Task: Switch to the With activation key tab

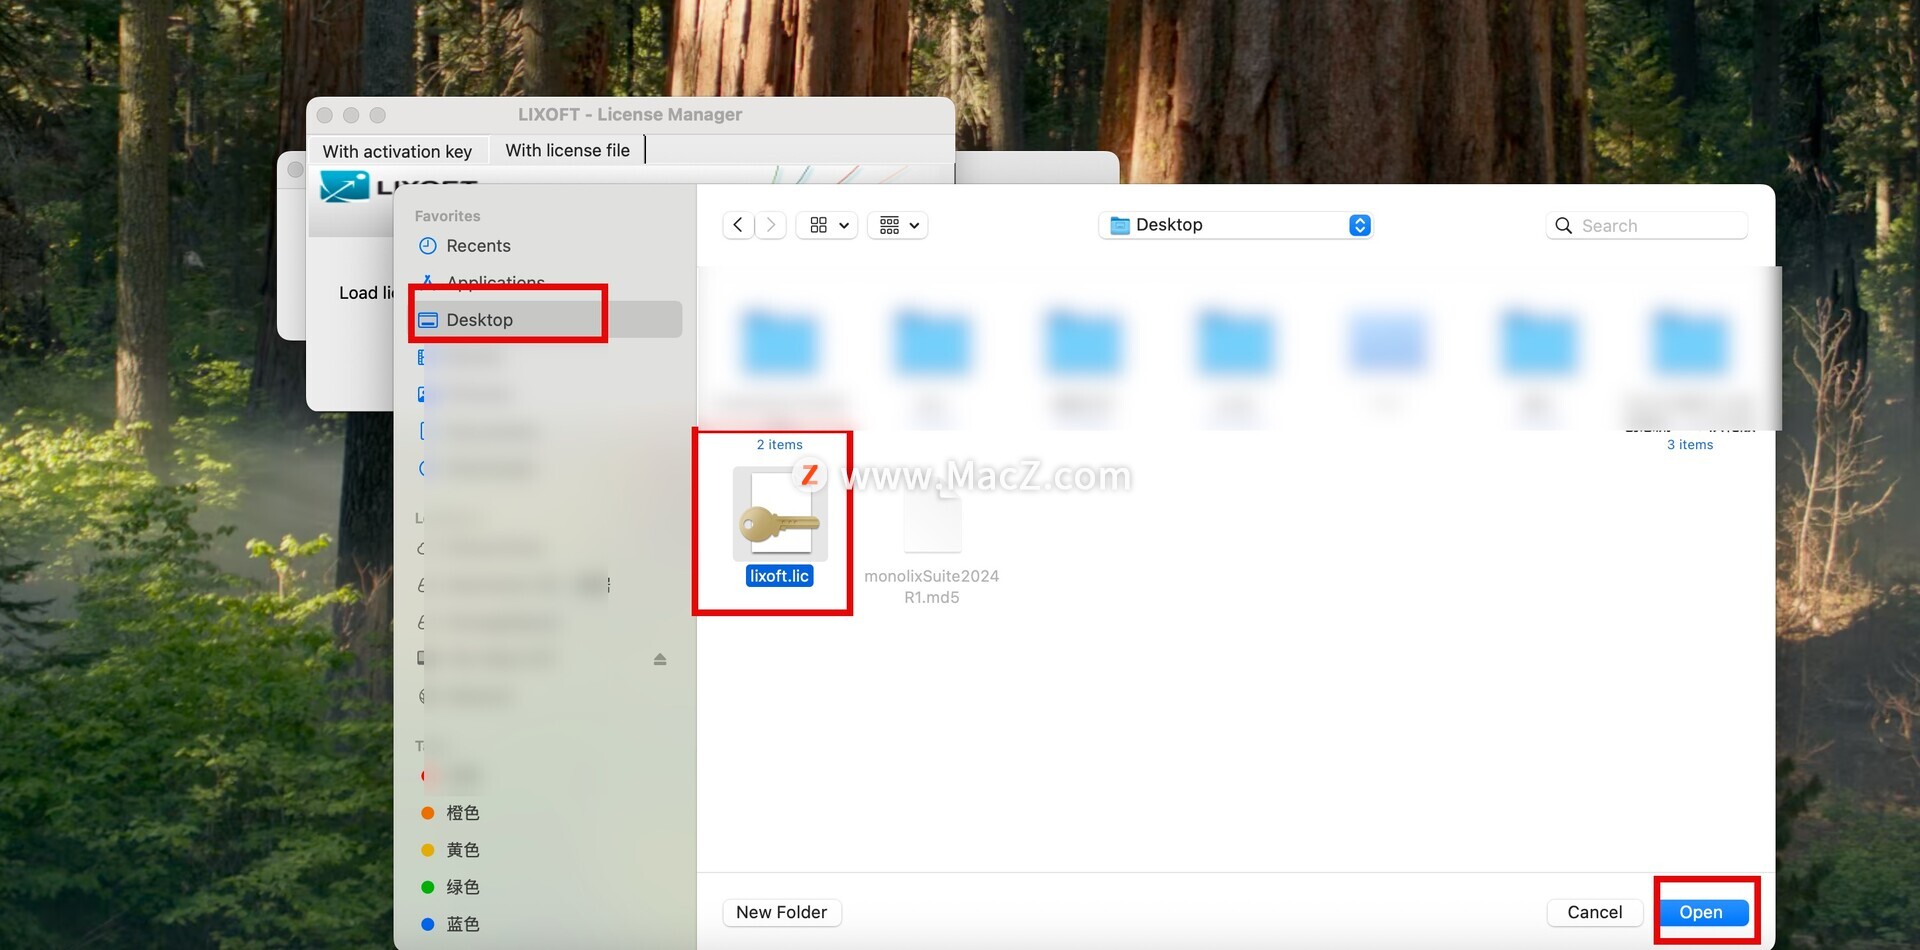Action: coord(397,151)
